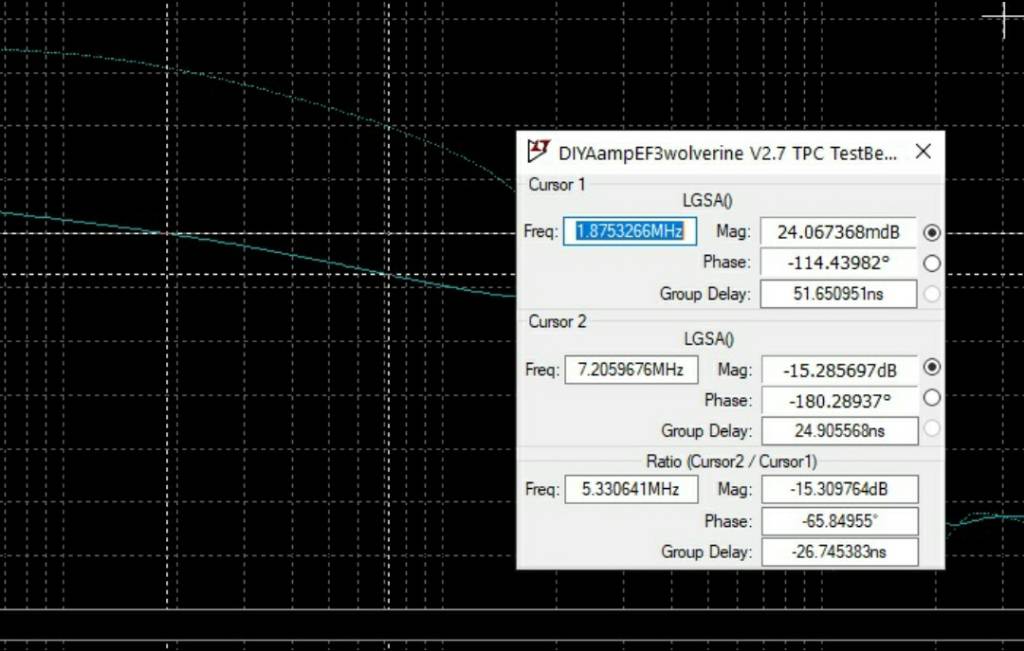Click Cursor 2 Freq field 7.2059676MHz
This screenshot has height=651, width=1024.
[631, 370]
